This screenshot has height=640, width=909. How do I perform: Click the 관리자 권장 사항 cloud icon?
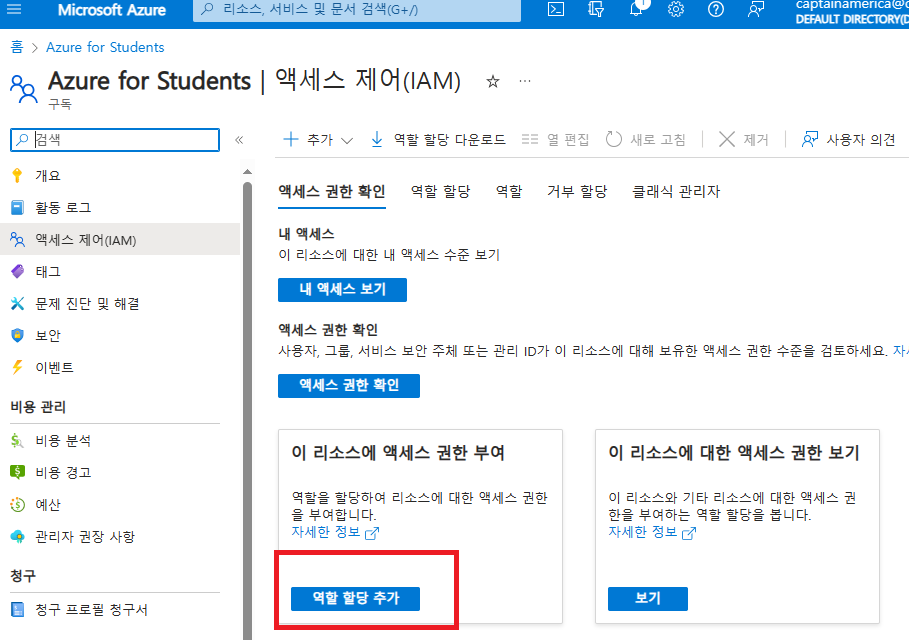(x=17, y=537)
